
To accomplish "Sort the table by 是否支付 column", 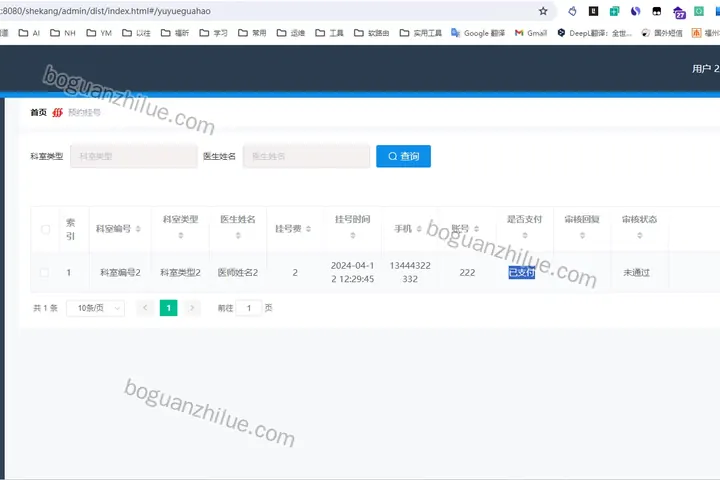I will point(525,235).
